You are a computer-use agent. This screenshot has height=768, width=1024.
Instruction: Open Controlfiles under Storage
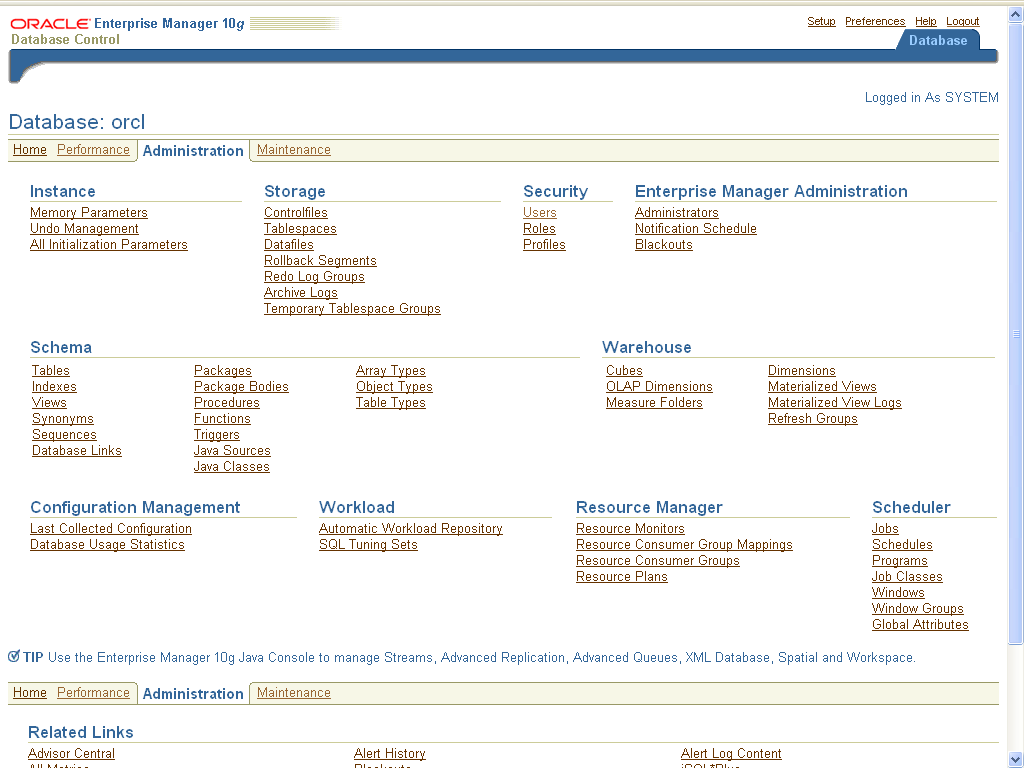296,212
